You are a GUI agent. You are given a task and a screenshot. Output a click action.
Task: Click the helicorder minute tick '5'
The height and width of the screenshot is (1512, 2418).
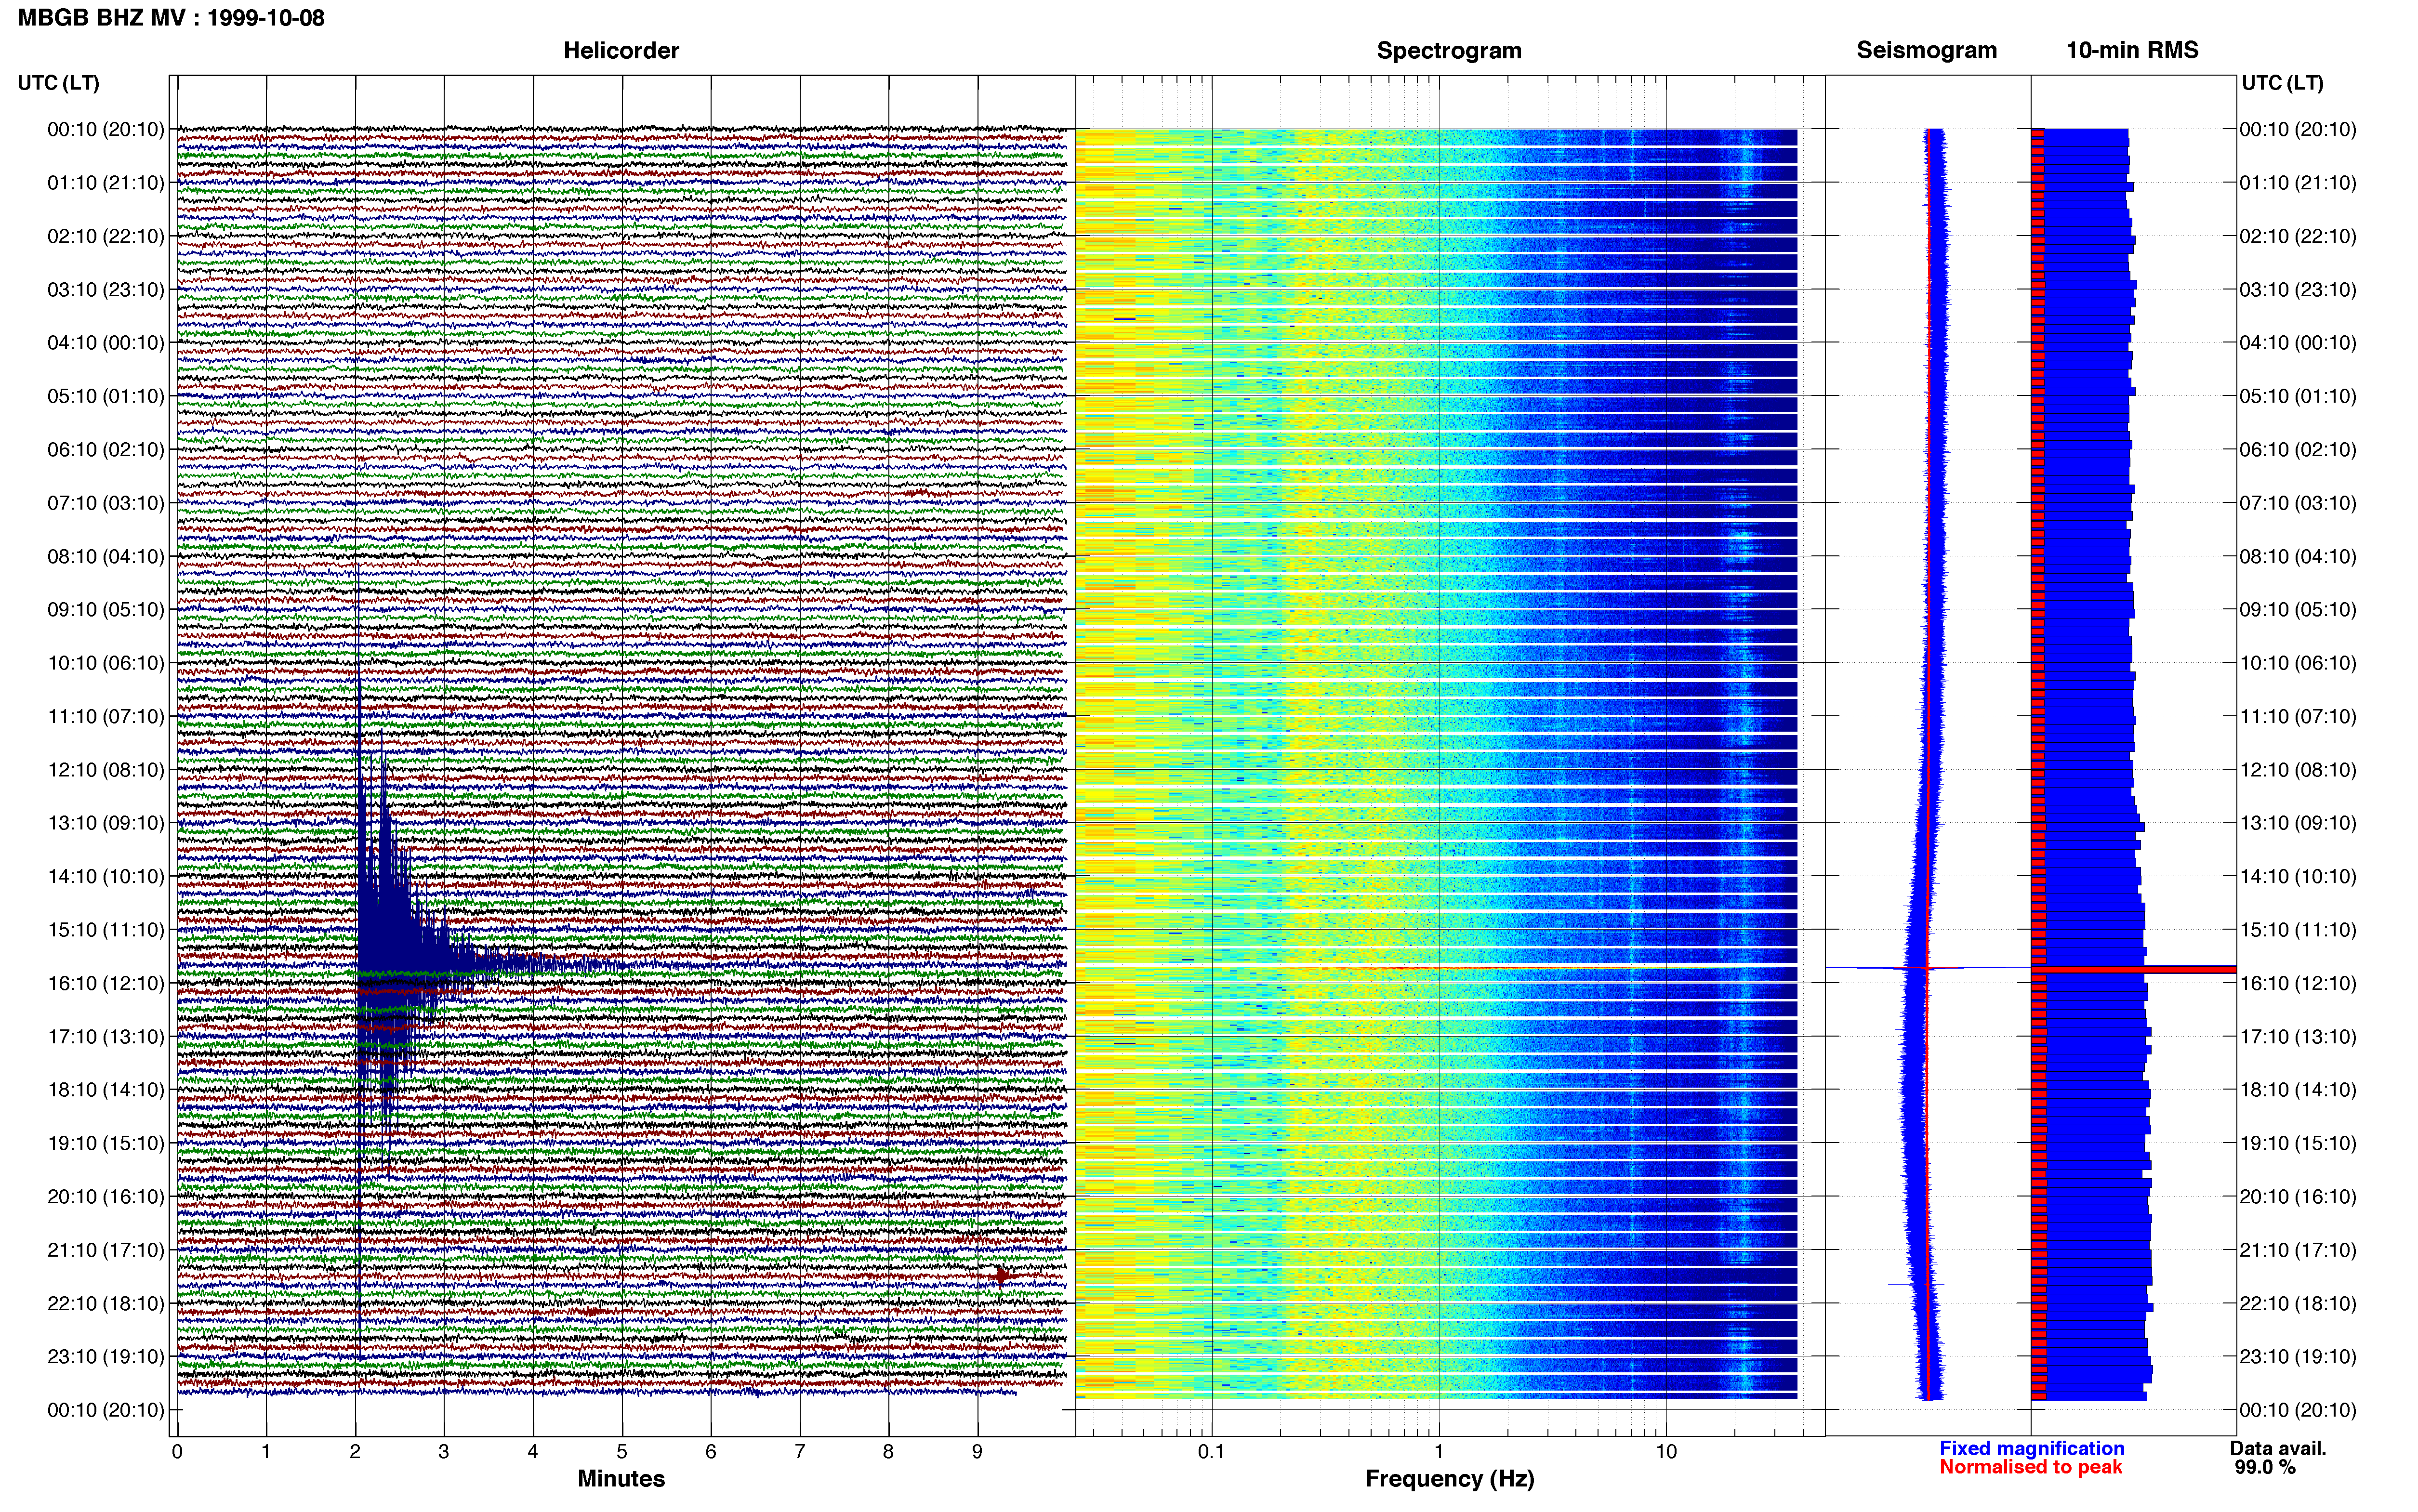[622, 1452]
